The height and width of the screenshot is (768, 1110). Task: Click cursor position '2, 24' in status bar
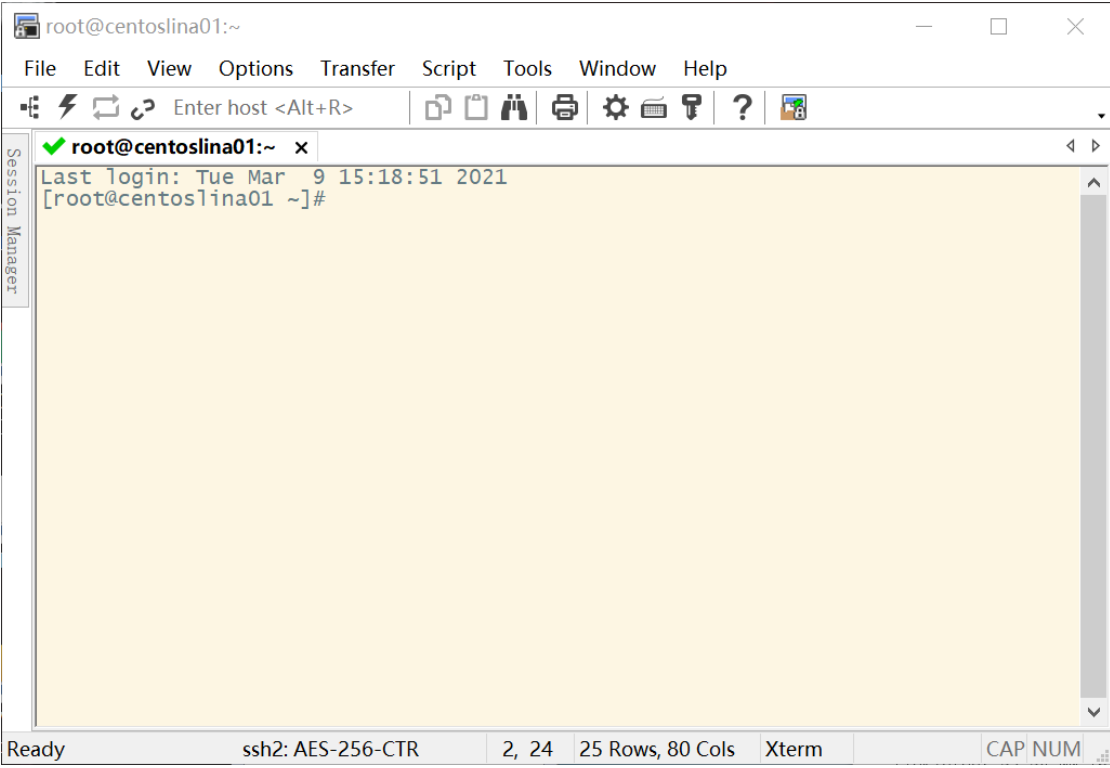tap(527, 749)
